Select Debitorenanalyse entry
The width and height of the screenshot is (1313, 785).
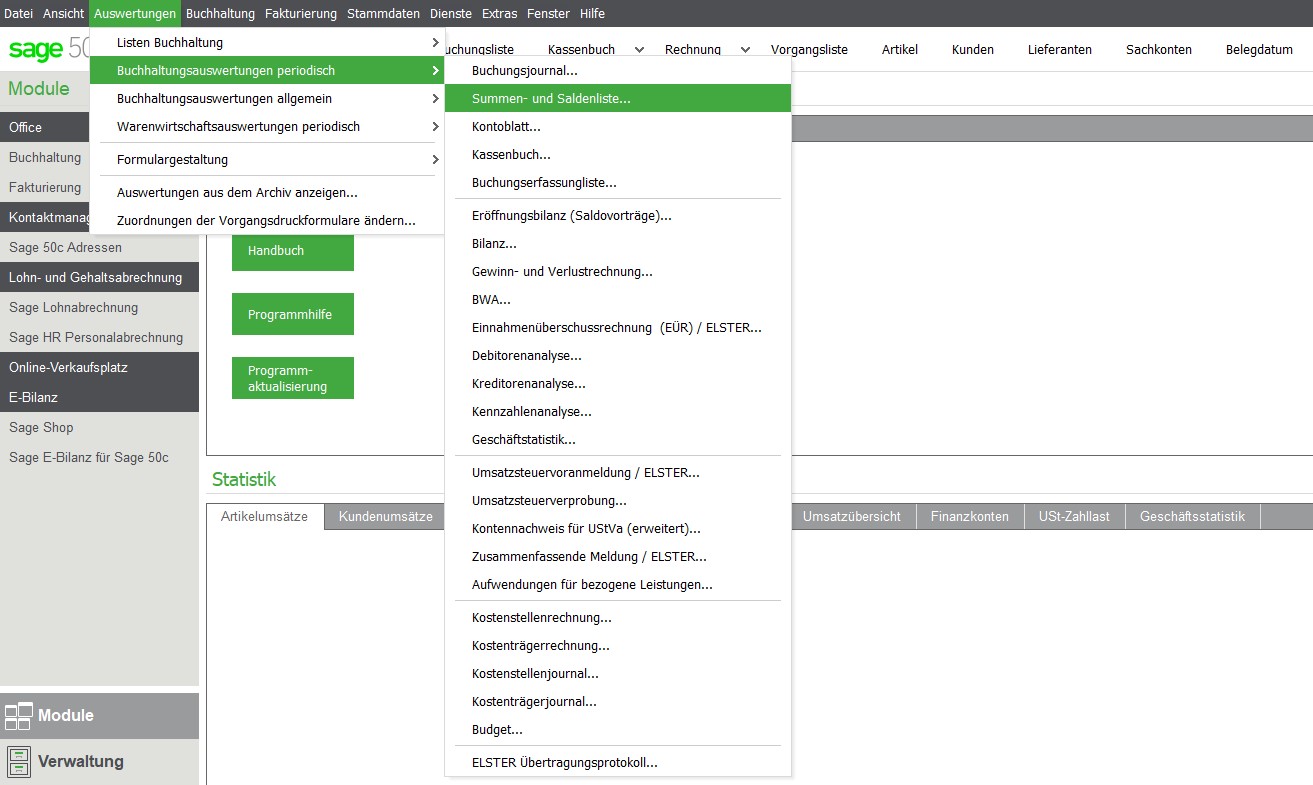618,355
